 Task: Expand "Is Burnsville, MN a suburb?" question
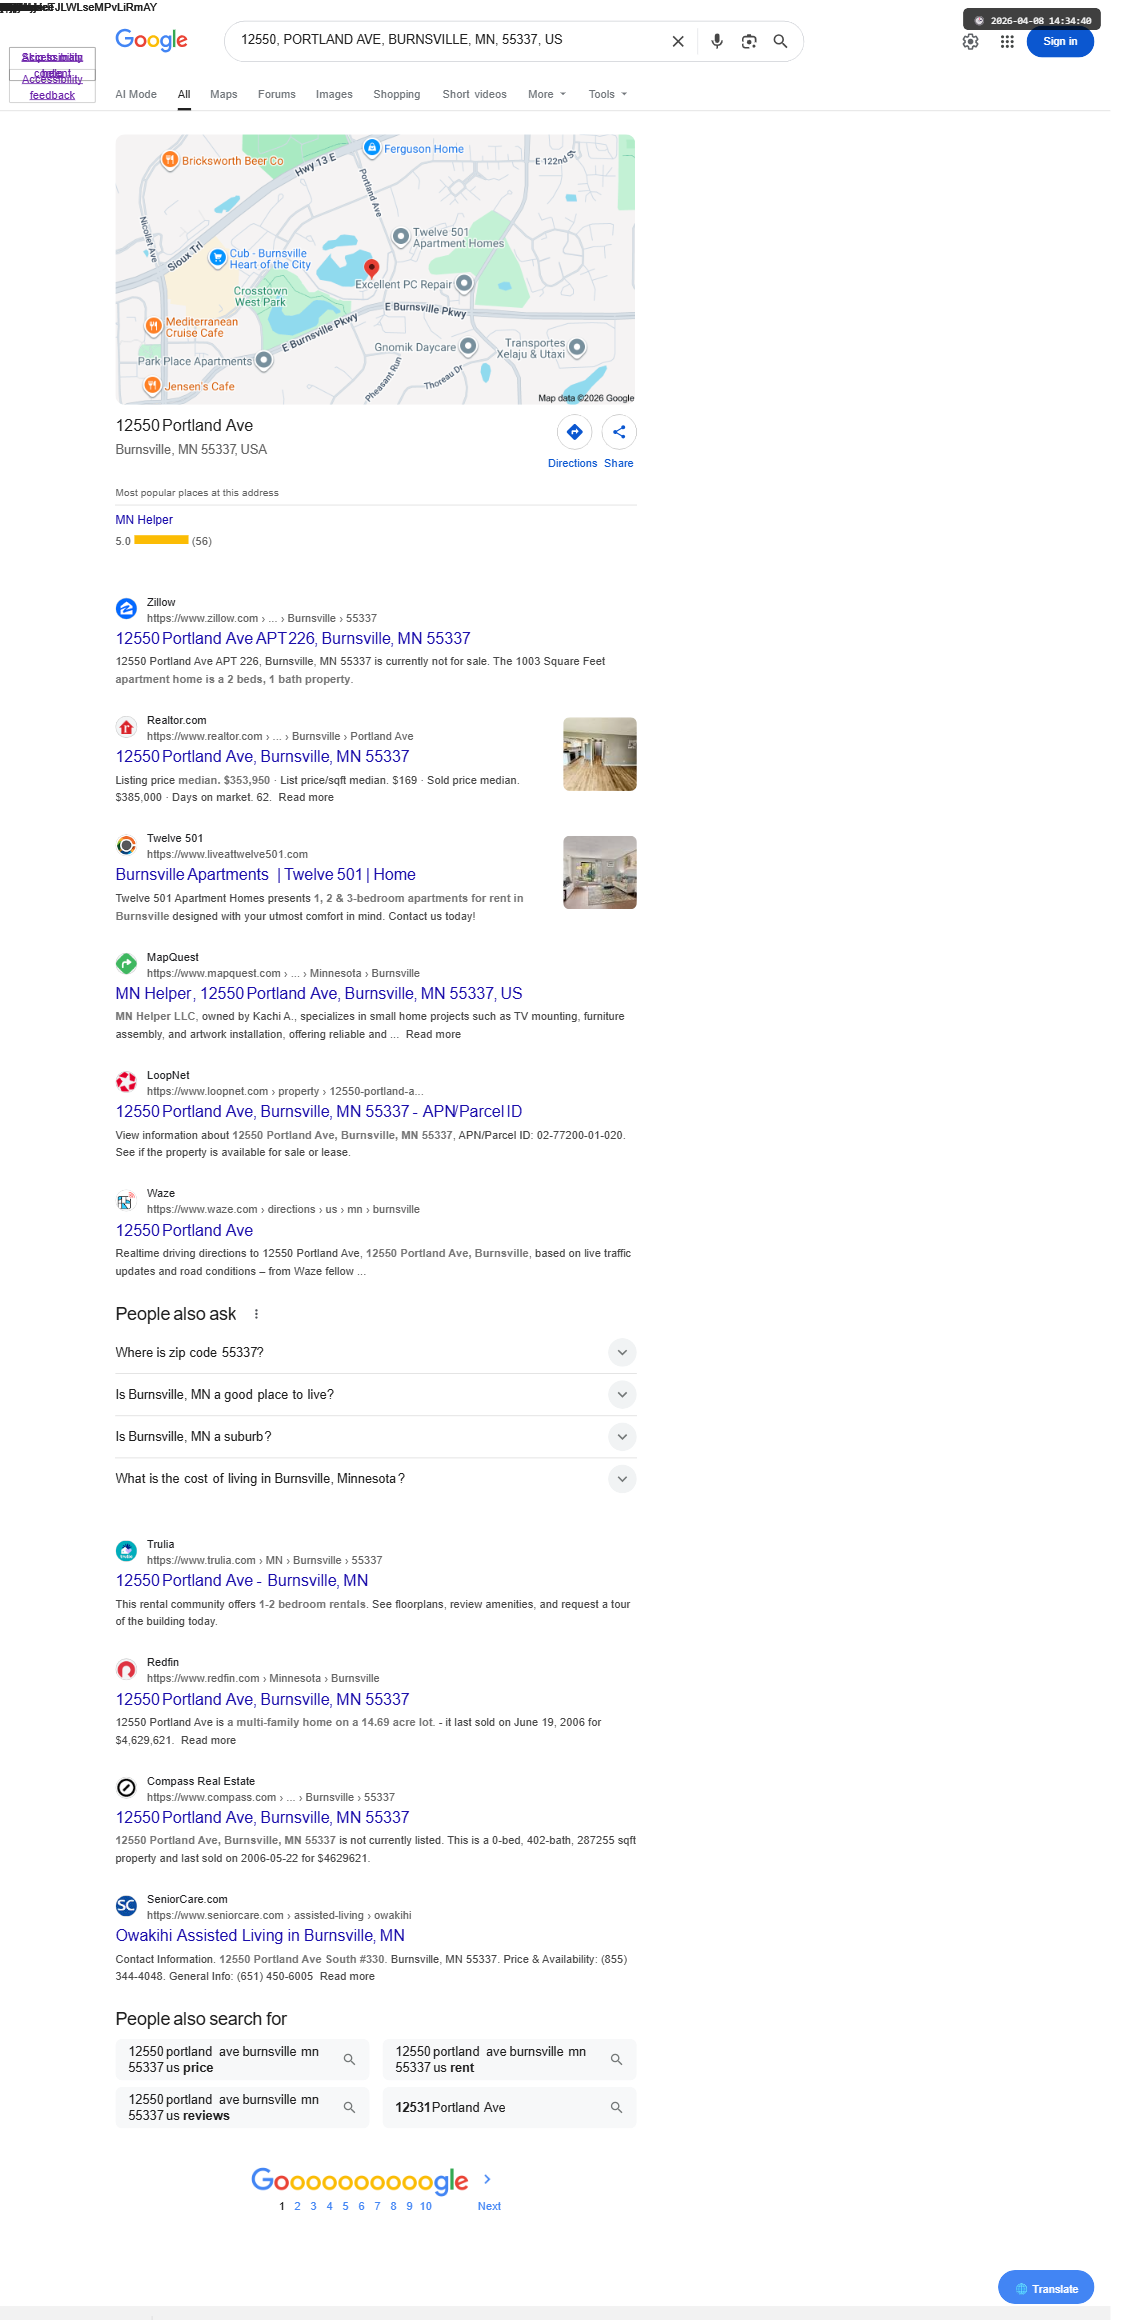click(x=375, y=1436)
